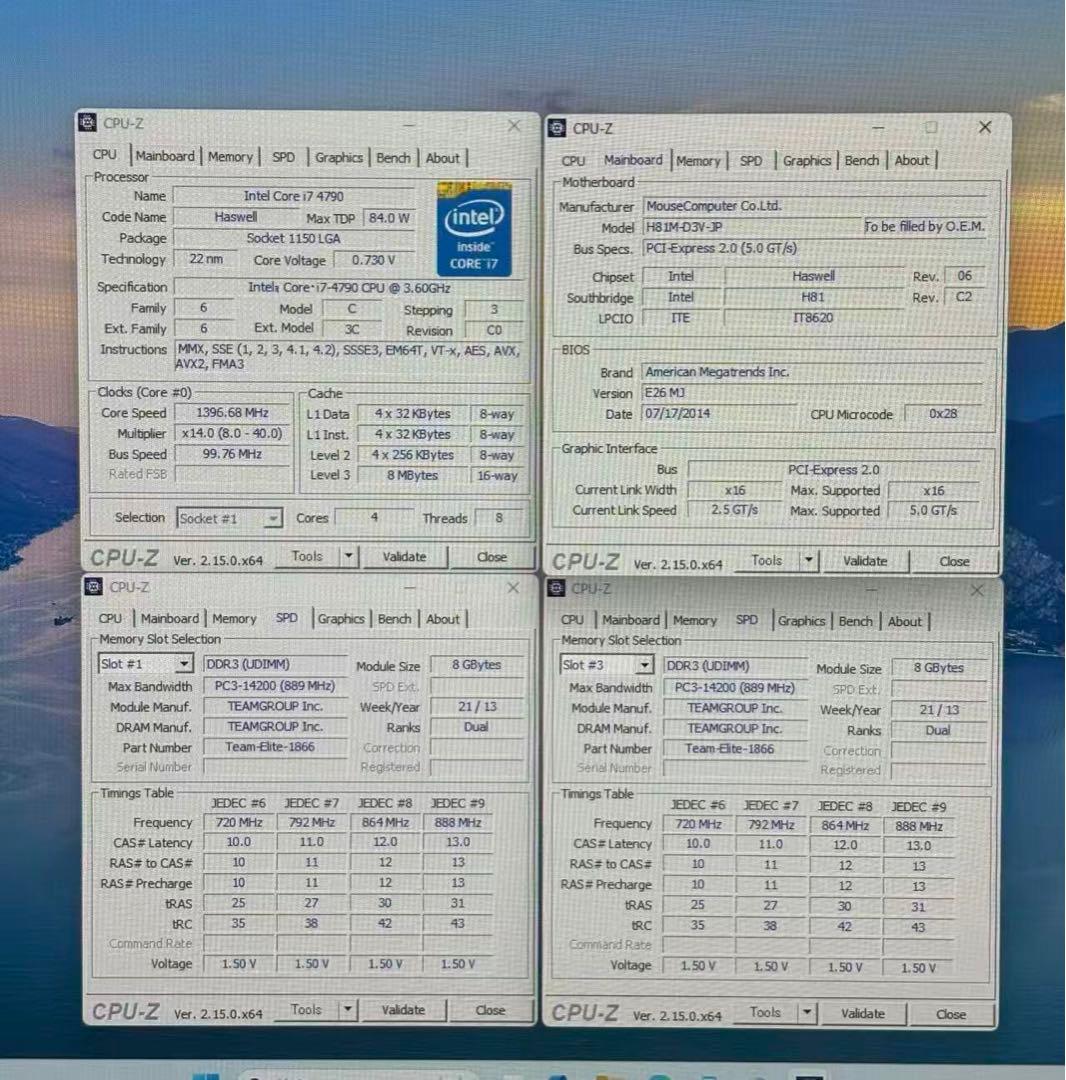
Task: Go to Mainboard tab in the Slot #1 window
Action: coord(170,619)
